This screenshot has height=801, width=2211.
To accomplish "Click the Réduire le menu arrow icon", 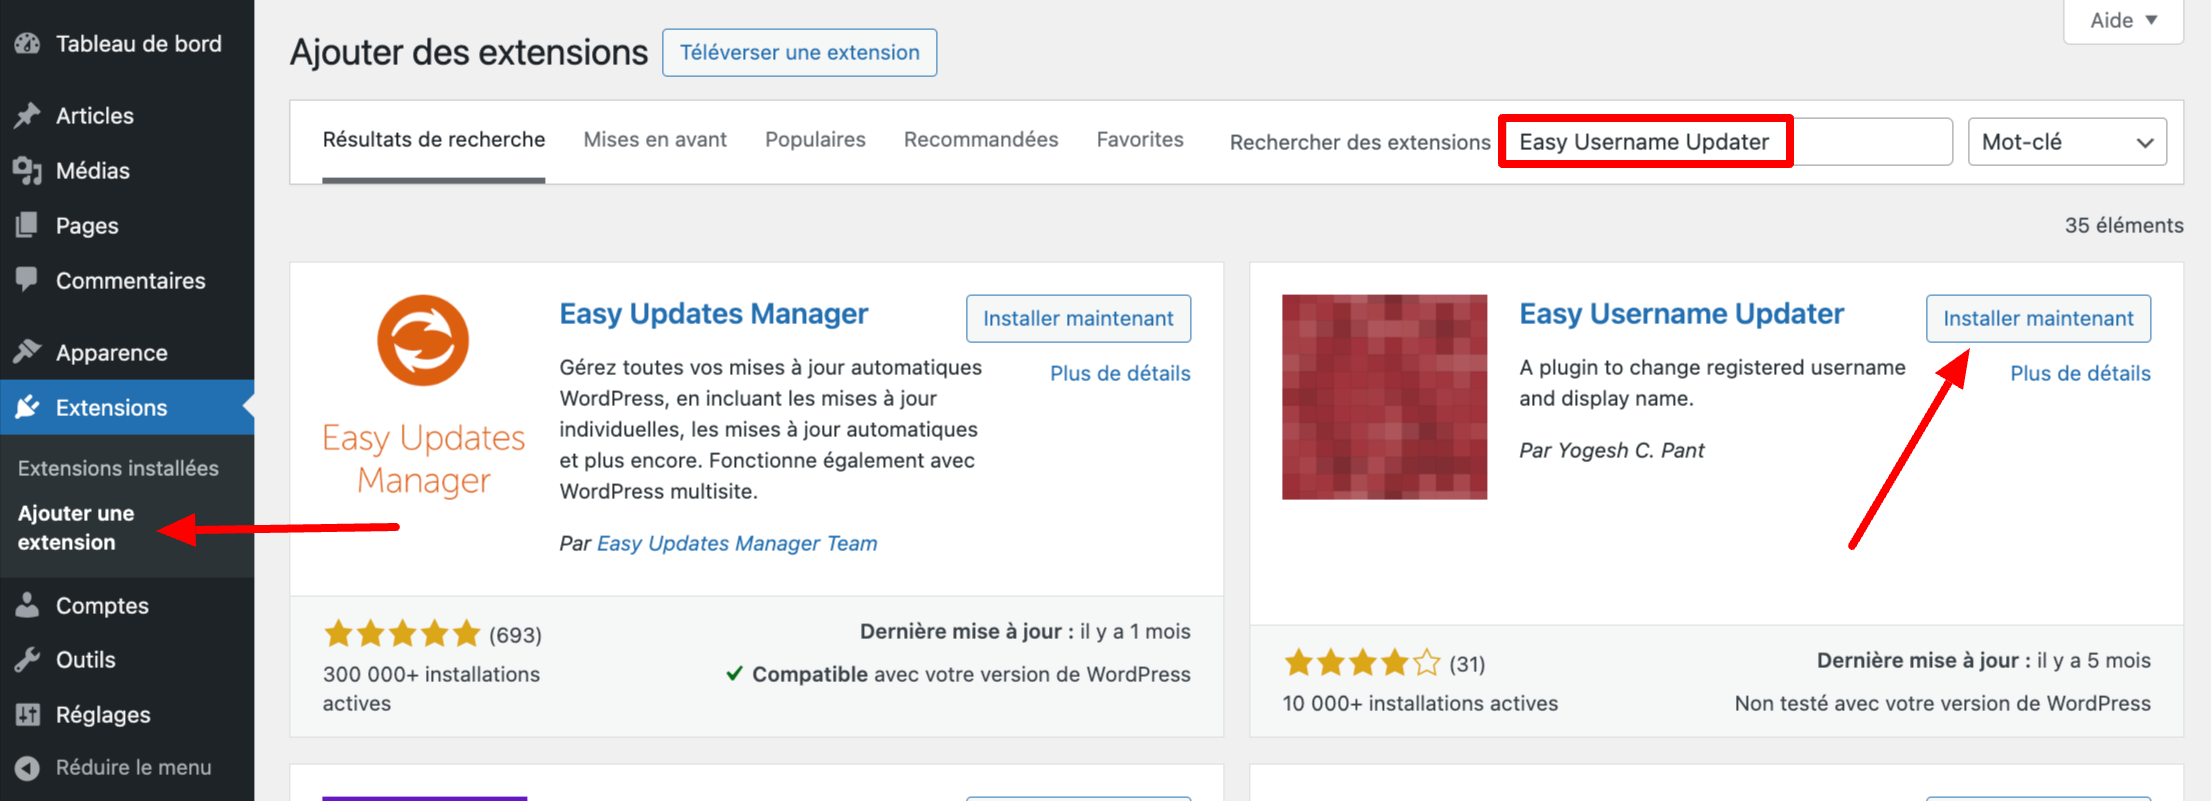I will (27, 767).
